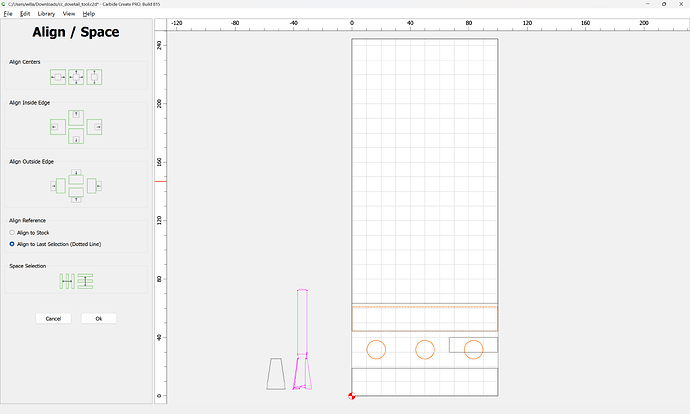Align centers horizontally icon
The image size is (690, 414).
[x=58, y=77]
